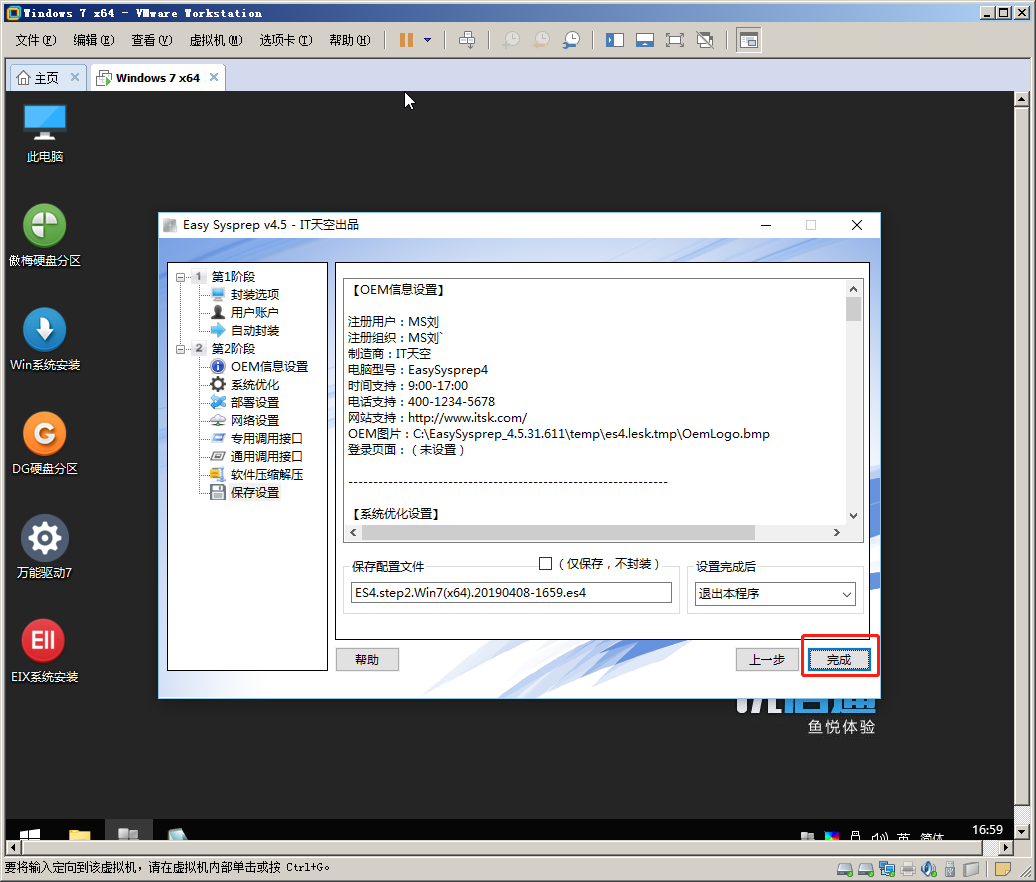Close the Easy Sysprep window
This screenshot has height=882, width=1036.
pos(857,225)
